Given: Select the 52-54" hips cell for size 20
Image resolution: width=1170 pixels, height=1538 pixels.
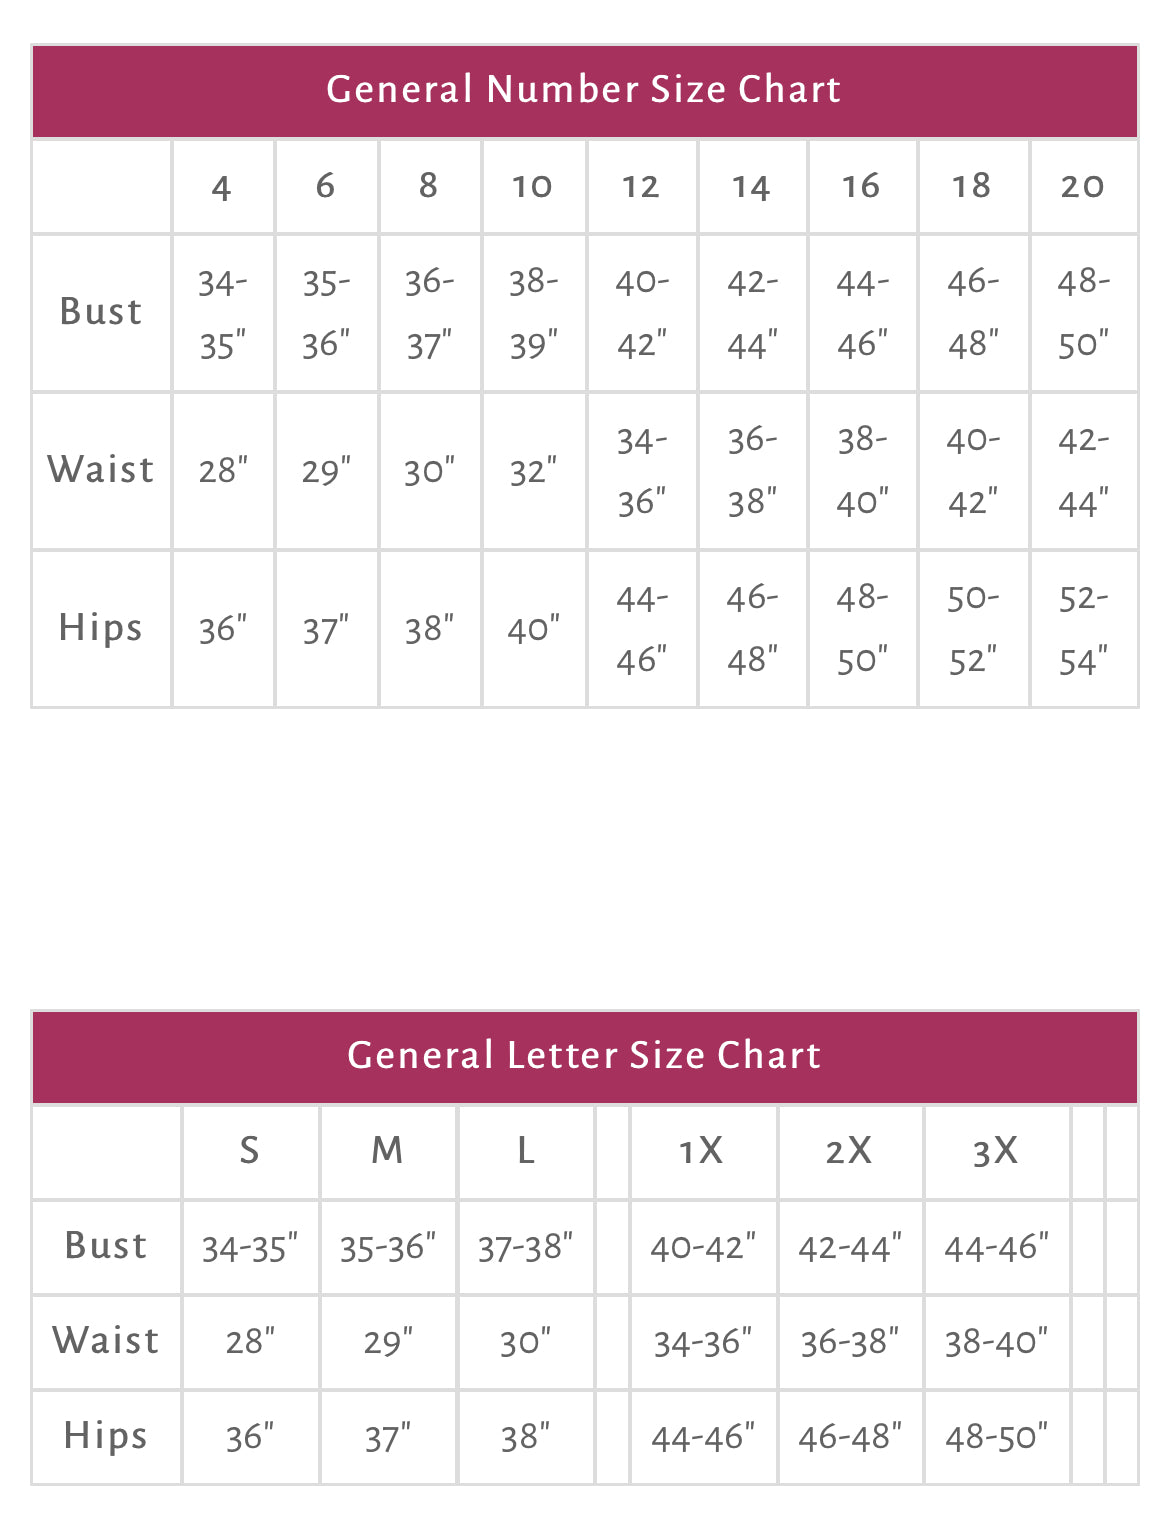Looking at the screenshot, I should 1083,629.
